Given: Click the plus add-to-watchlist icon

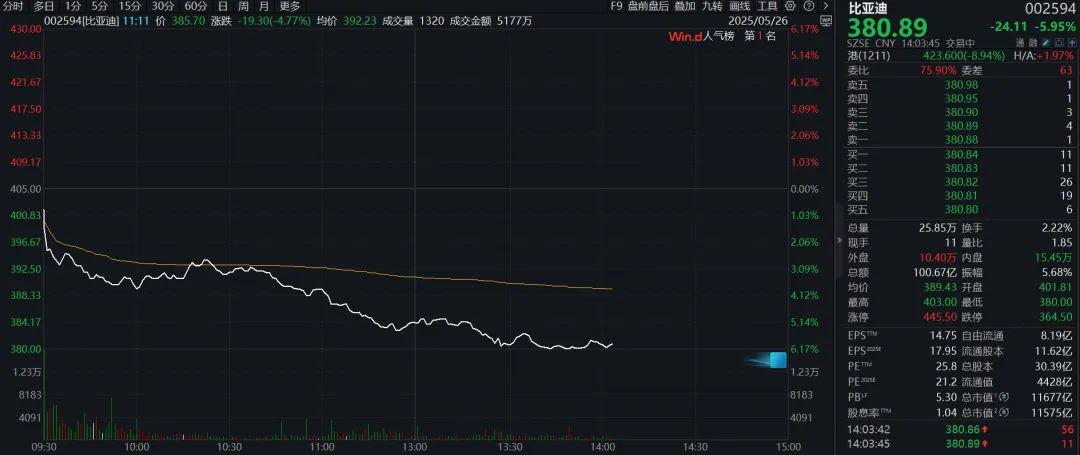Looking at the screenshot, I should tap(1072, 43).
